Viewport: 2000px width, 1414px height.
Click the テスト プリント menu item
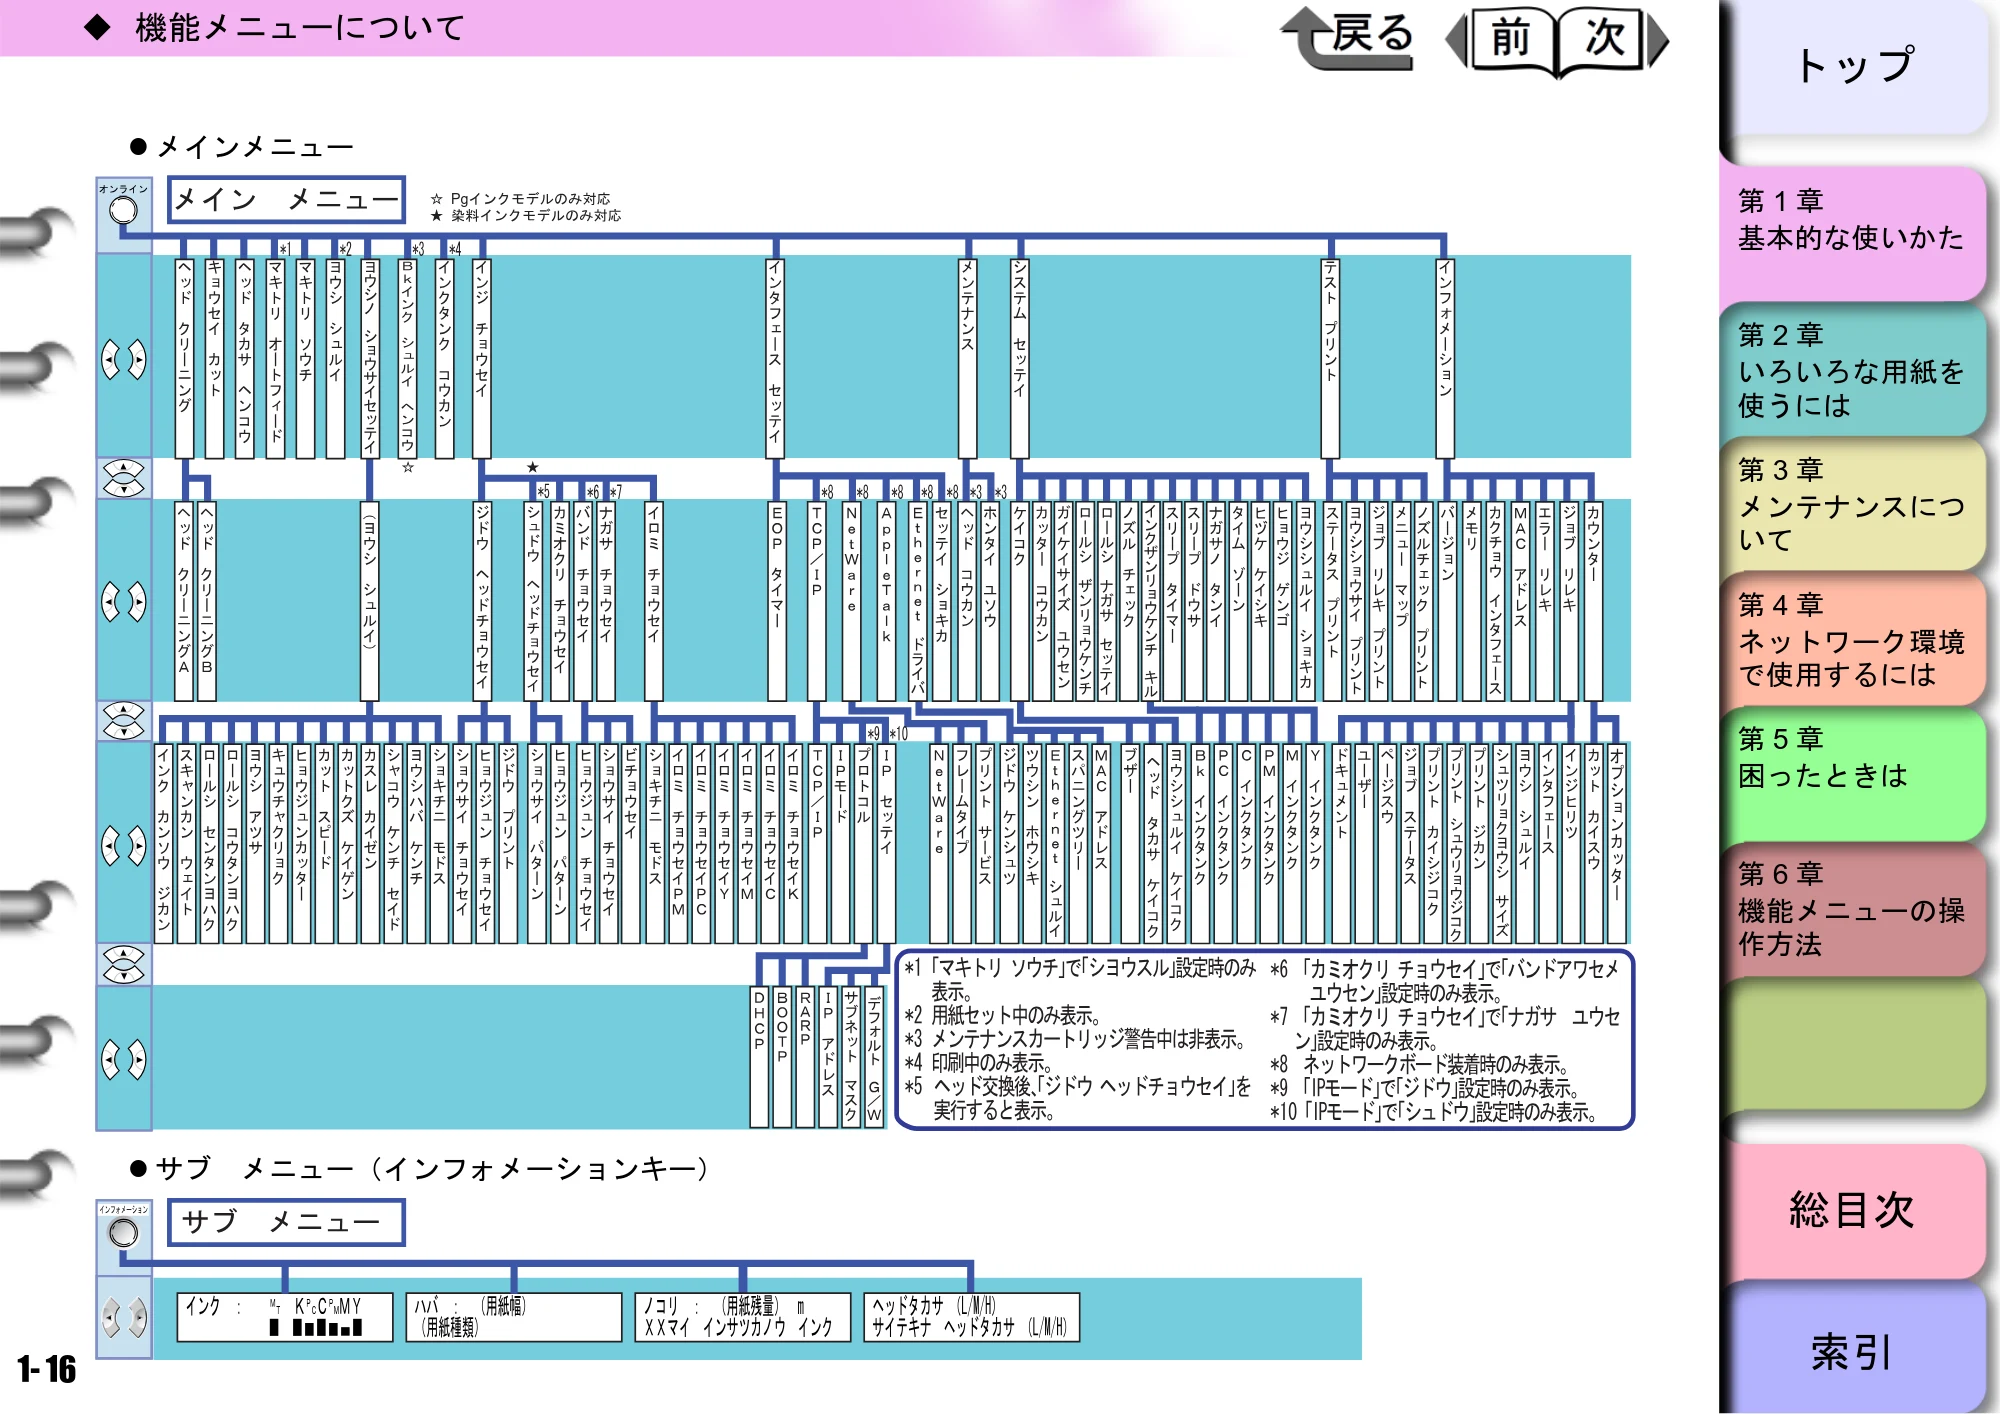pyautogui.click(x=1330, y=358)
